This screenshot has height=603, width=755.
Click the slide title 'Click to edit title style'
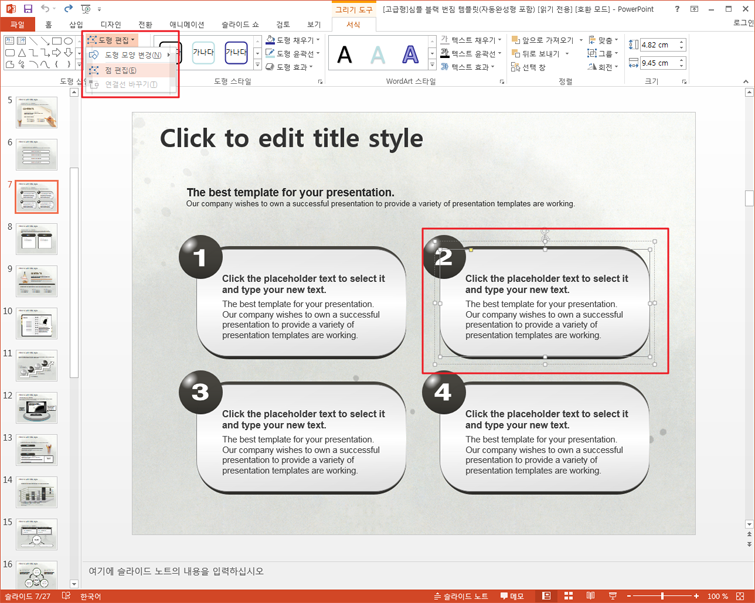tap(291, 139)
